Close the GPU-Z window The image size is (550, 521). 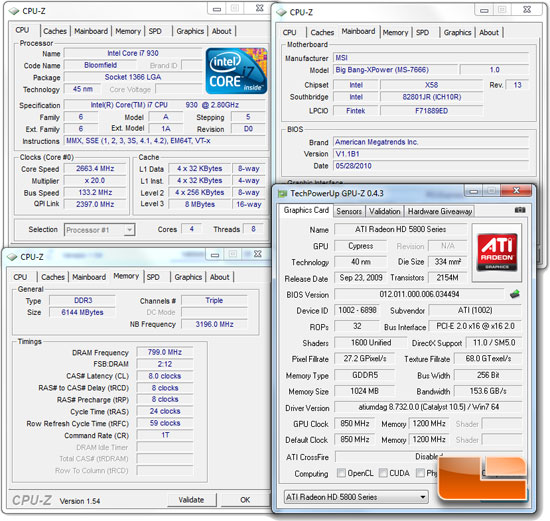pyautogui.click(x=516, y=191)
